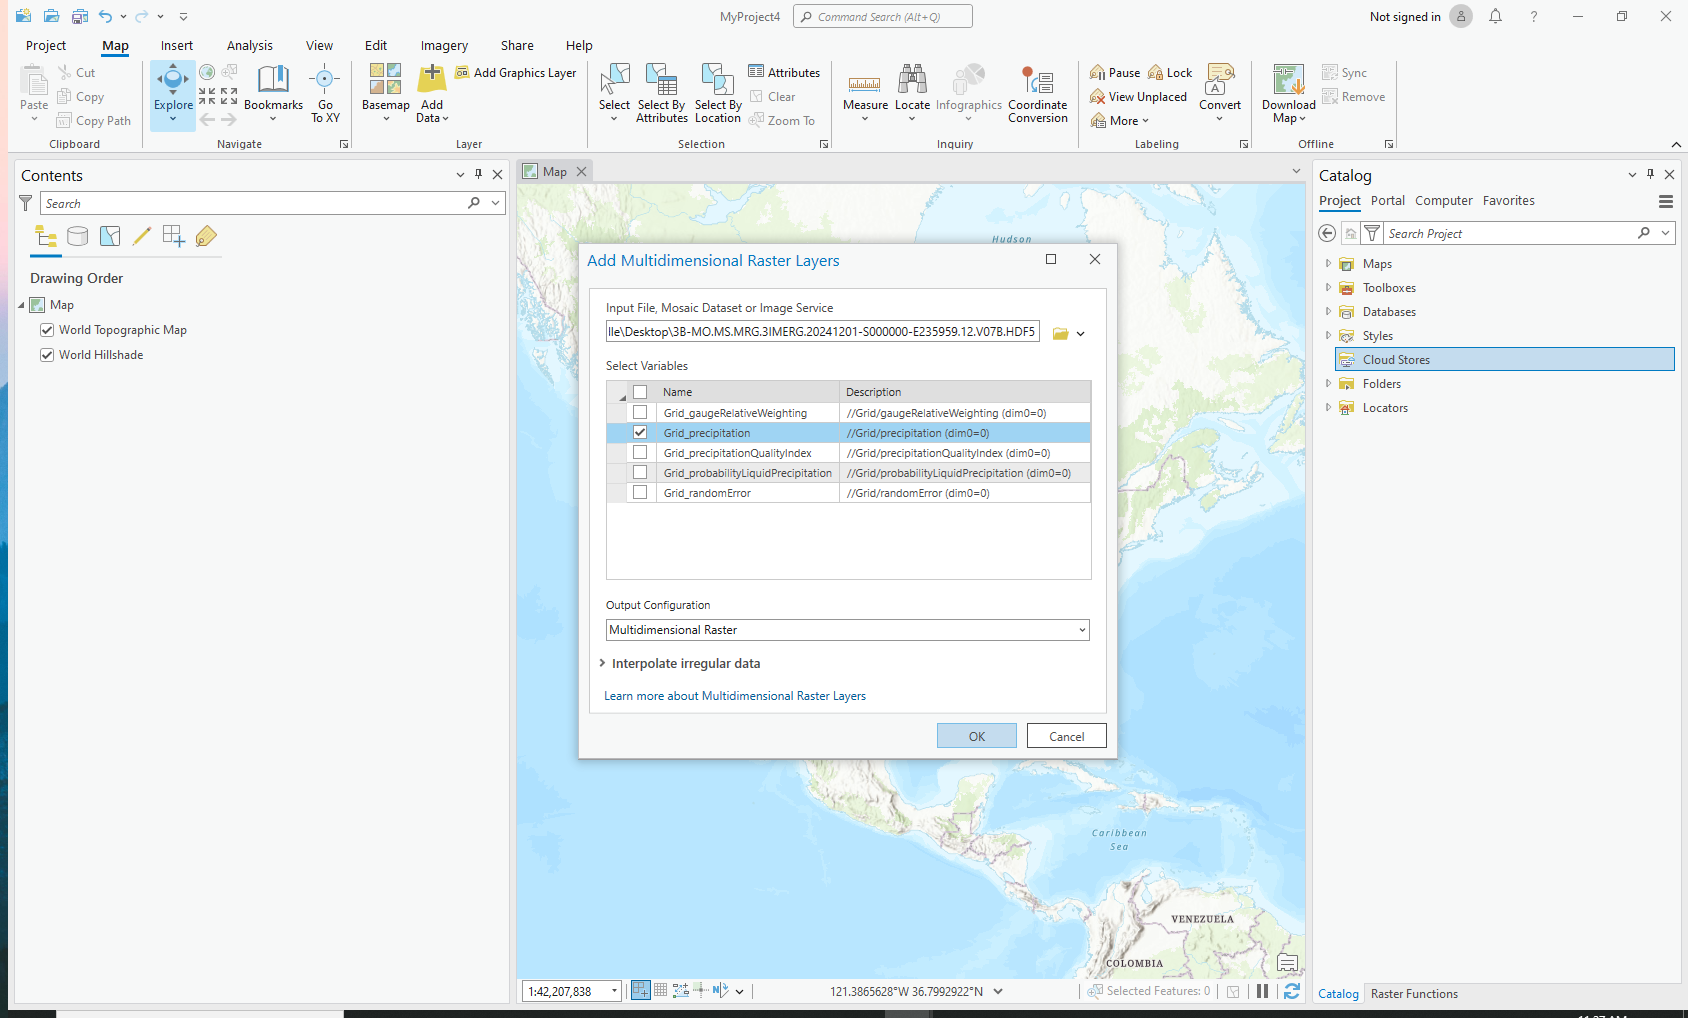Screen dimensions: 1688x1018
Task: Click browse folder icon beside input file
Action: 1060,333
